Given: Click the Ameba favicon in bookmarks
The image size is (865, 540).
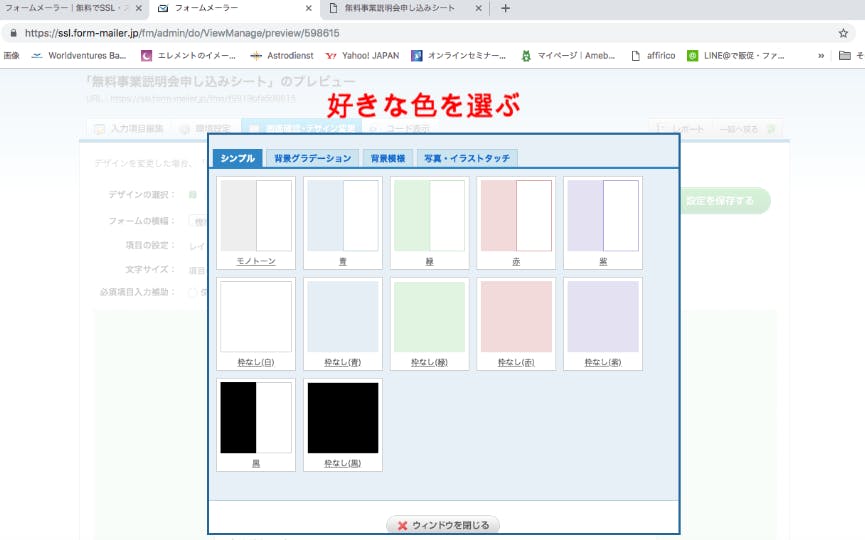Looking at the screenshot, I should pyautogui.click(x=526, y=56).
